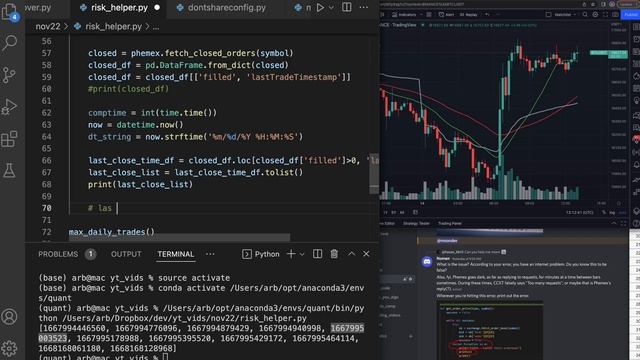Open the Alert dialog in TradingView

(446, 15)
